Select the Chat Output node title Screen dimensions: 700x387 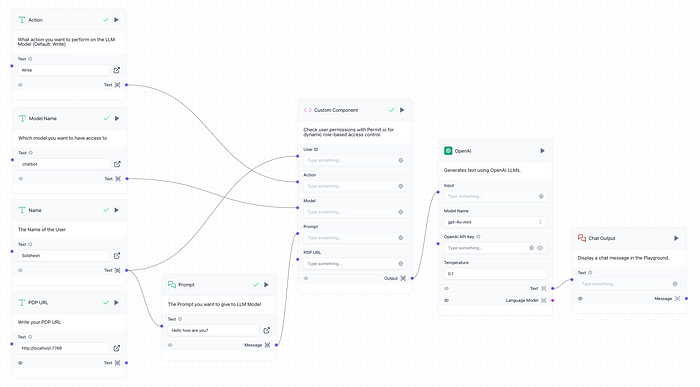point(602,238)
